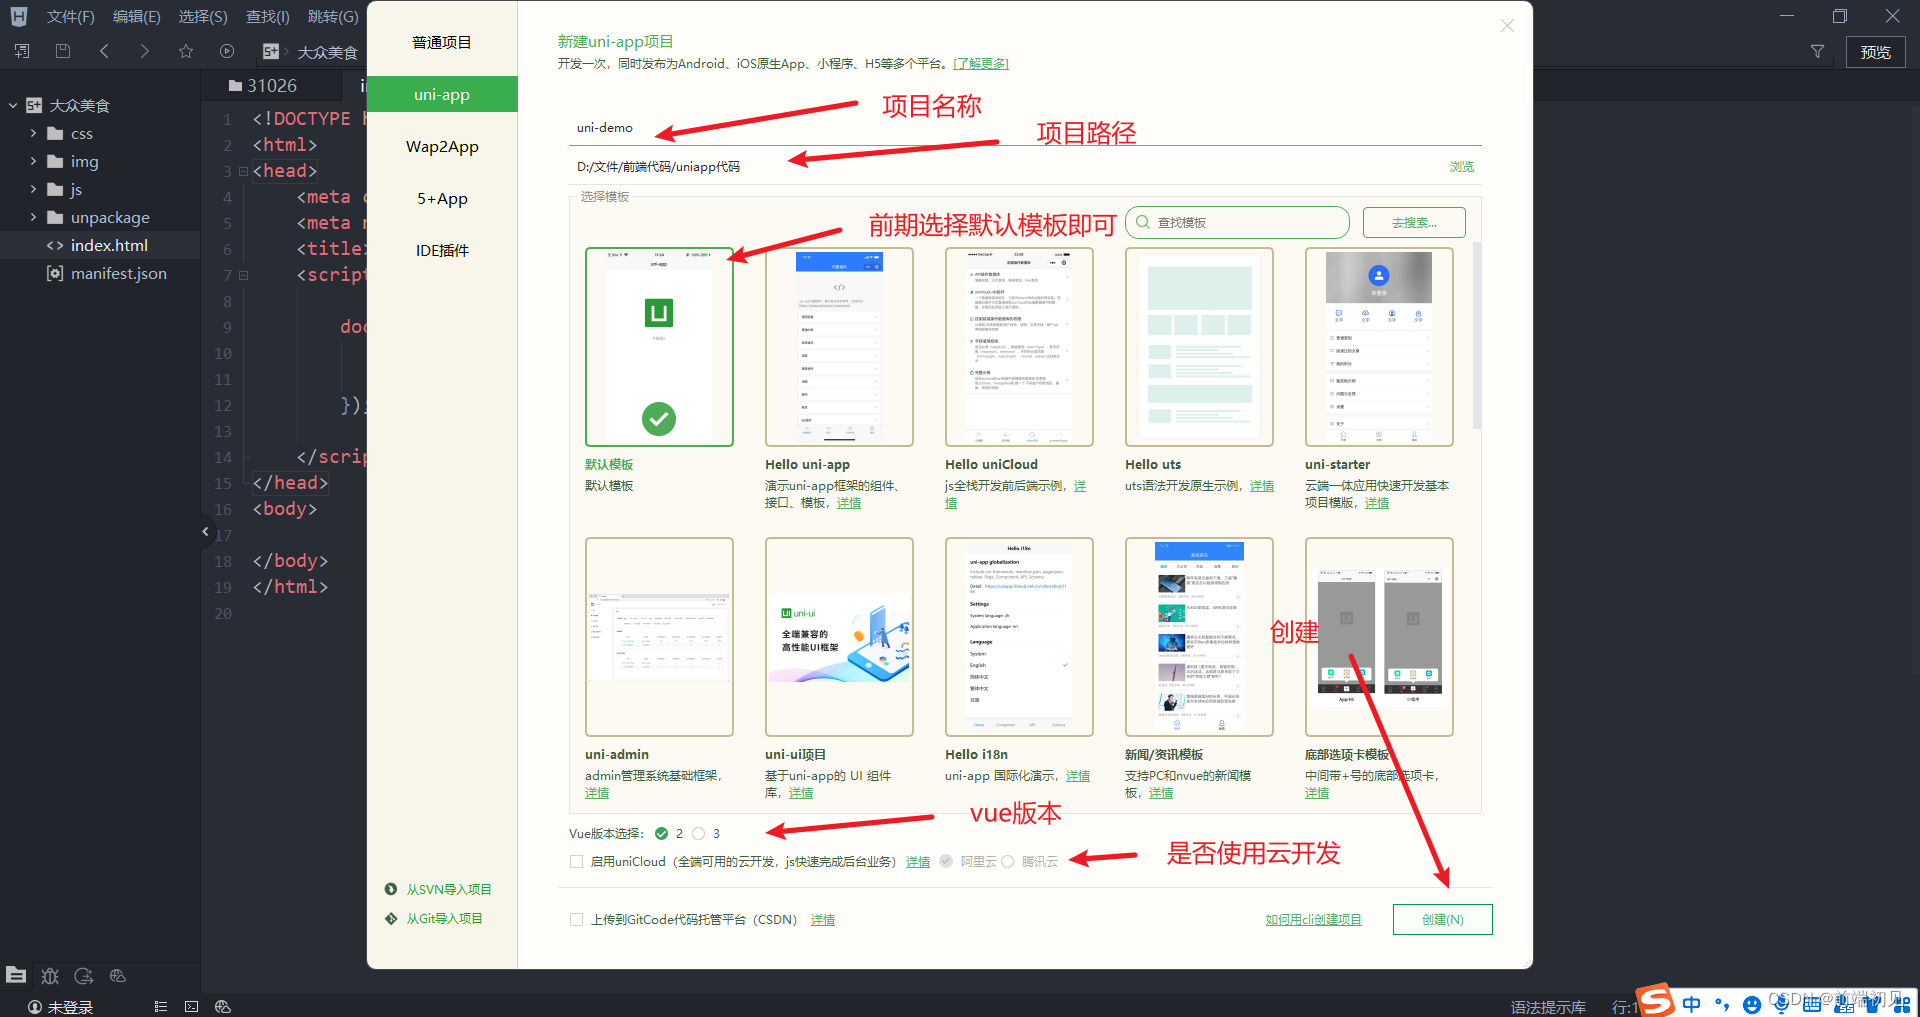
Task: Collapse the 大众美食 project tree
Action: click(x=13, y=105)
